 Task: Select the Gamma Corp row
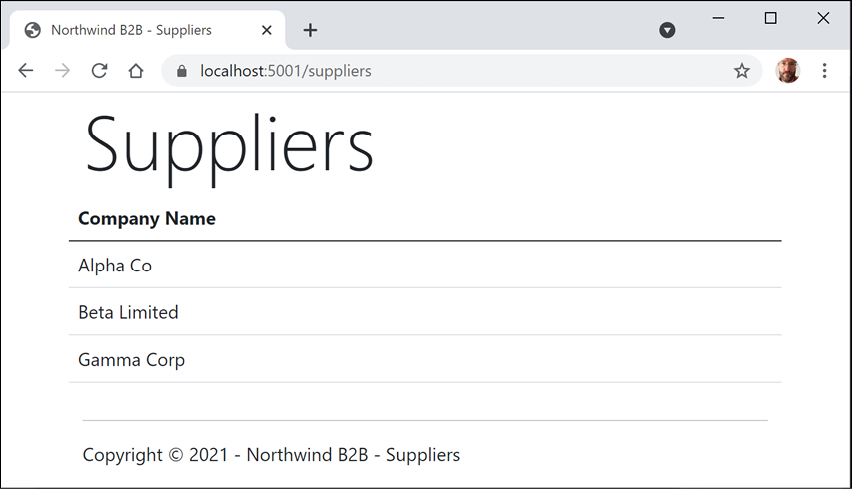[x=131, y=360]
